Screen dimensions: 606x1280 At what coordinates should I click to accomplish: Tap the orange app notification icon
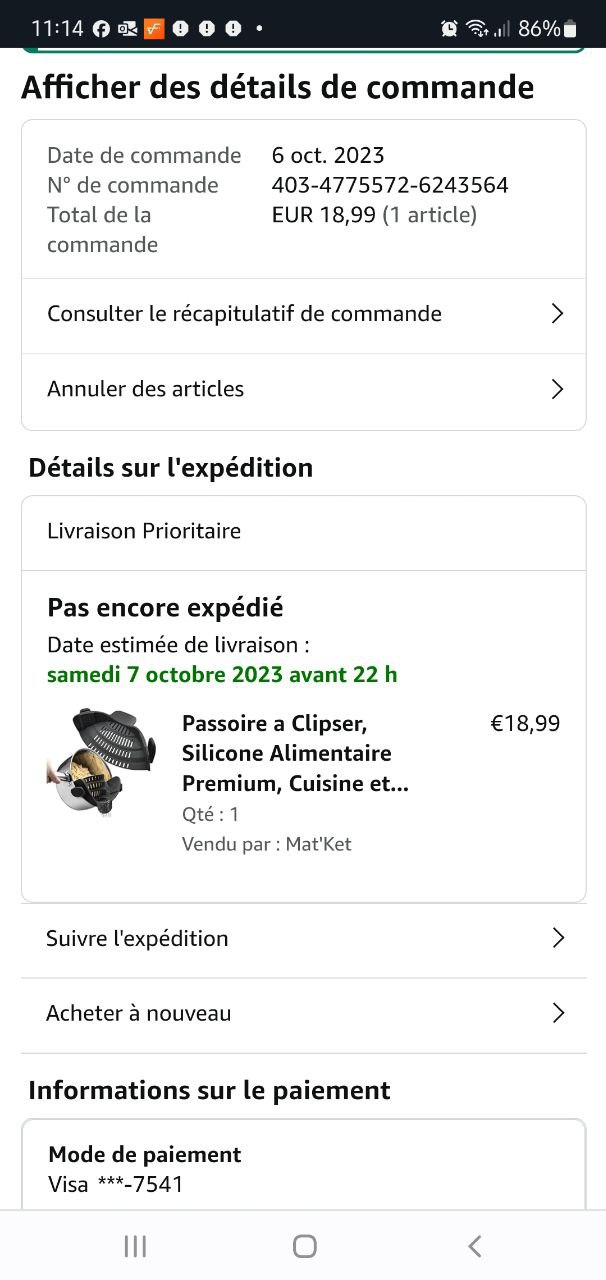[x=153, y=29]
